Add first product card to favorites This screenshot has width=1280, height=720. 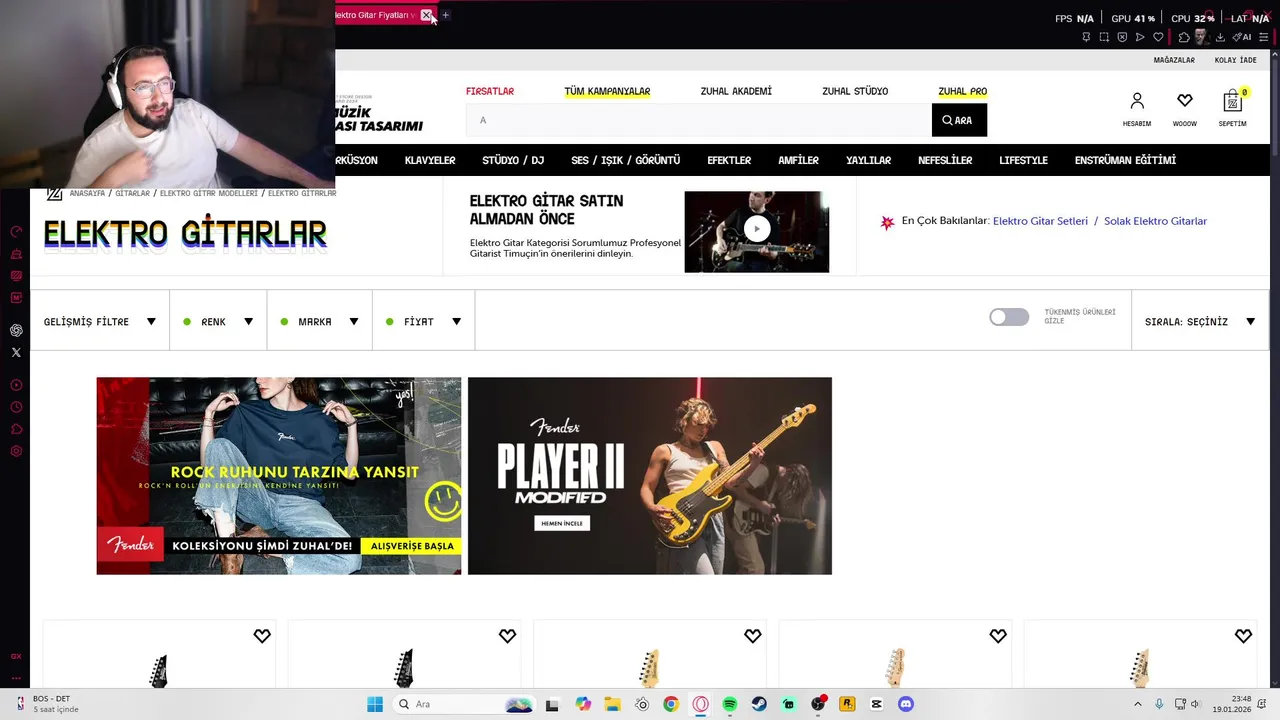click(262, 636)
